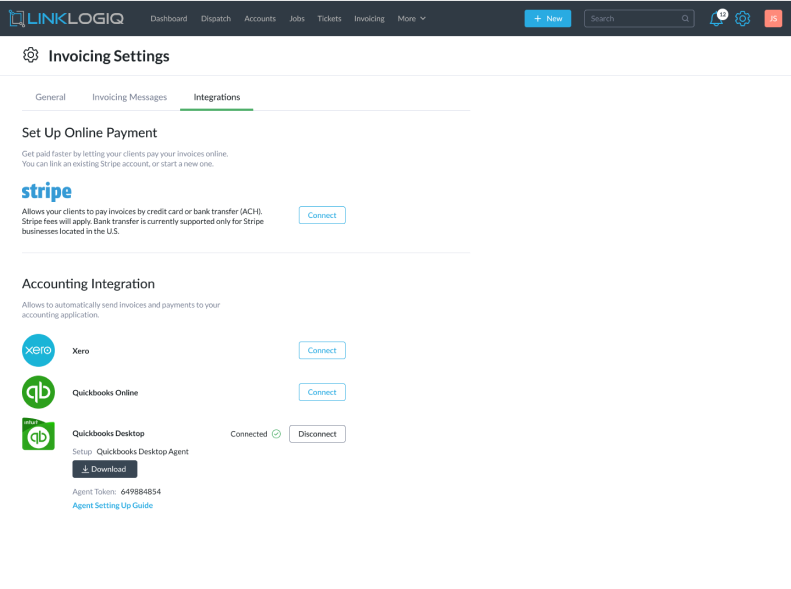Connect Xero integration
791x589 pixels.
pyautogui.click(x=322, y=350)
